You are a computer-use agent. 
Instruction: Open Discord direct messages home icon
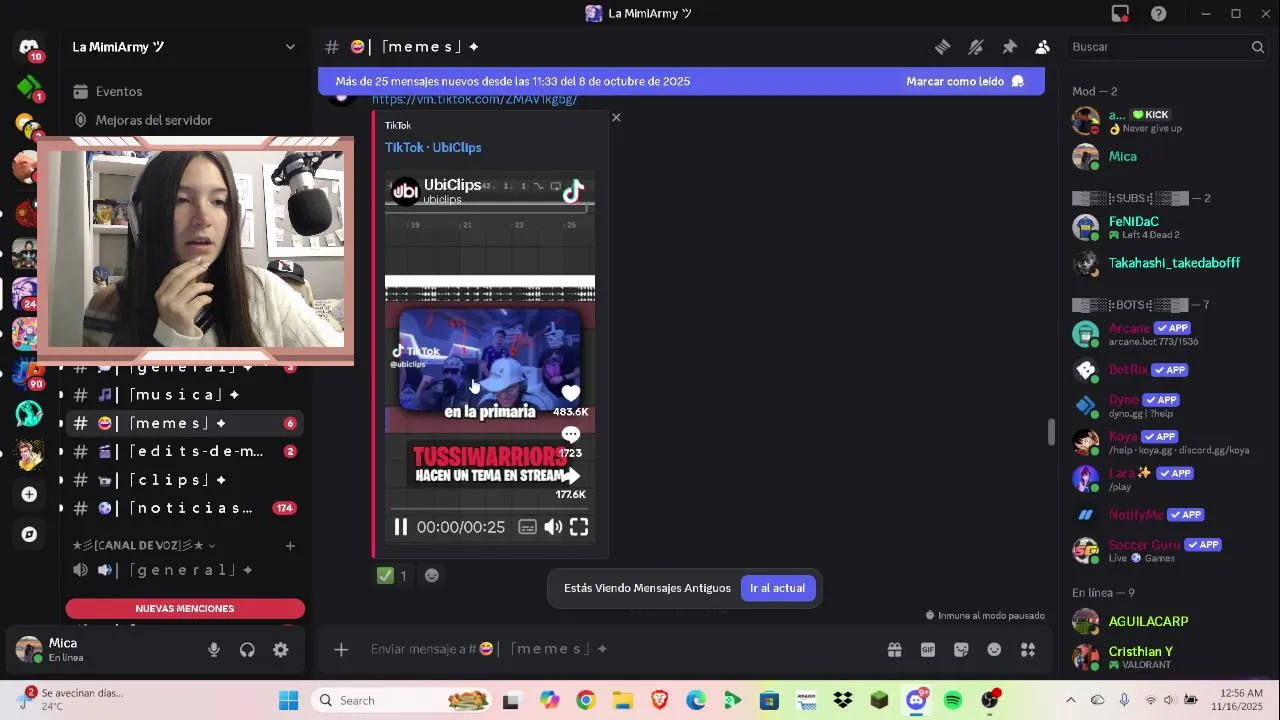coord(29,47)
